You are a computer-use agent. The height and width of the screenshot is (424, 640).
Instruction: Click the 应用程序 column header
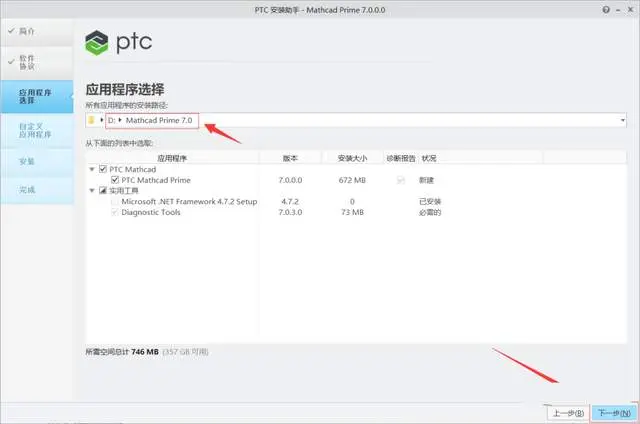click(x=172, y=158)
